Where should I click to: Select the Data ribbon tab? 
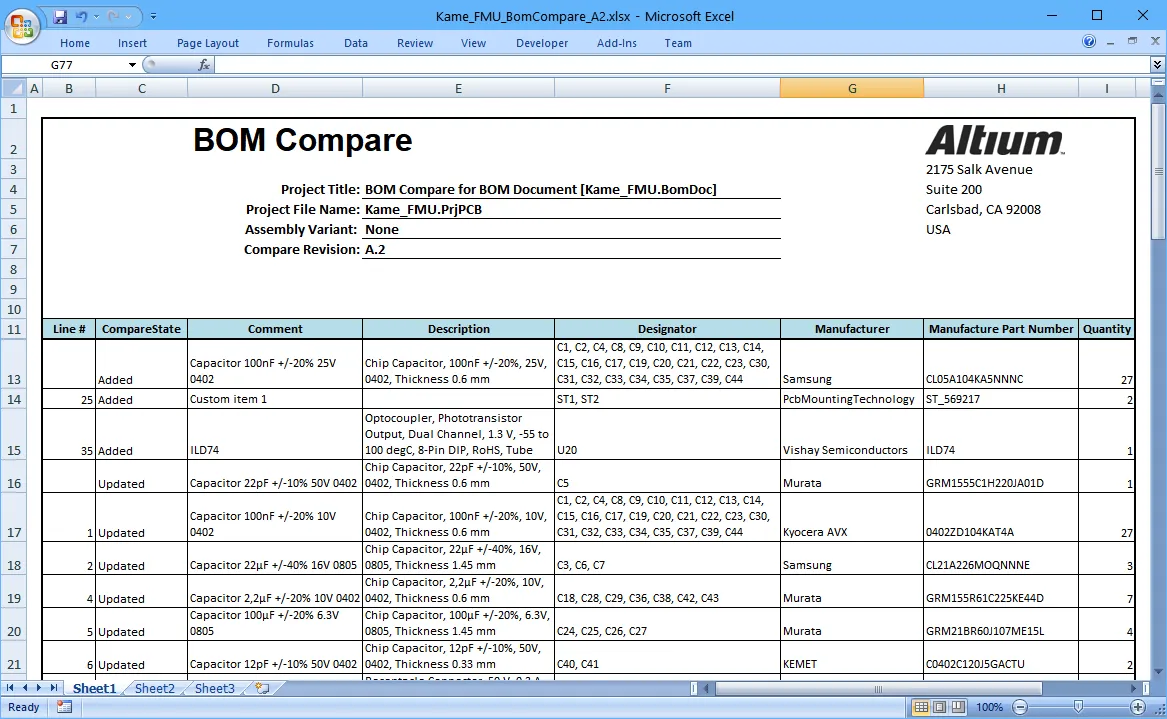tap(356, 43)
